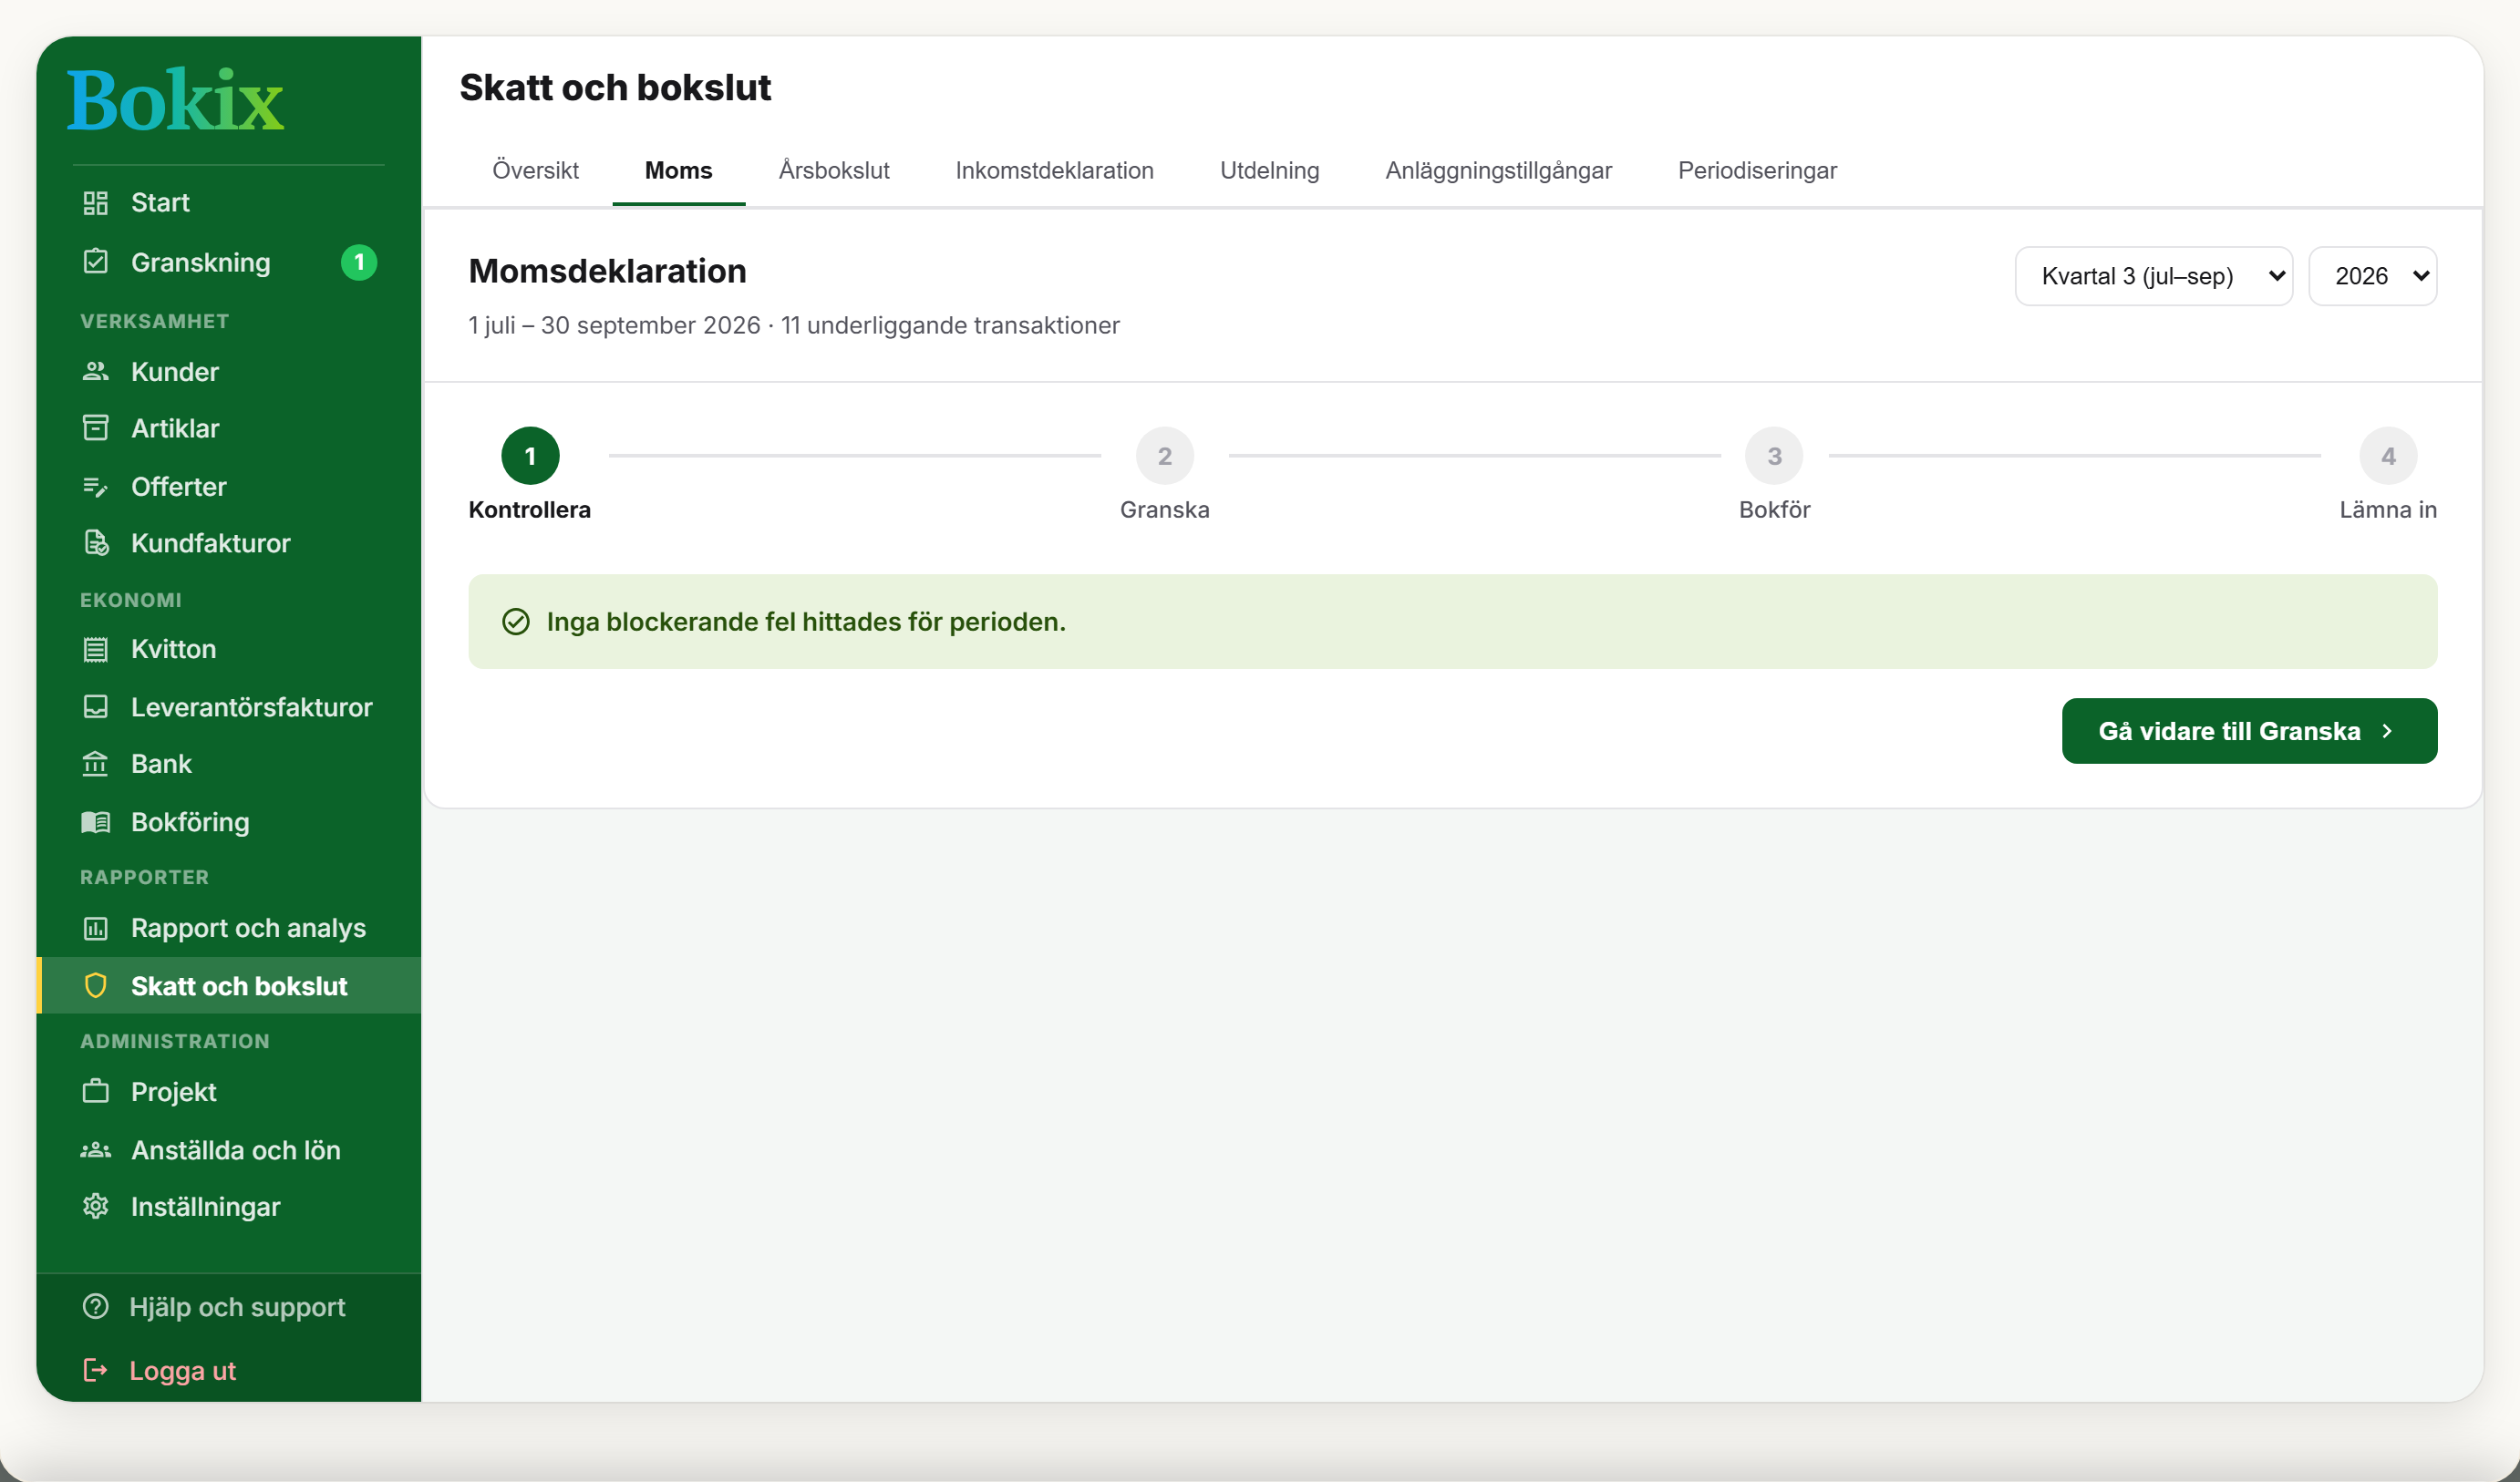Click the Granskning clipboard-check icon
This screenshot has height=1482, width=2520.
(x=95, y=262)
